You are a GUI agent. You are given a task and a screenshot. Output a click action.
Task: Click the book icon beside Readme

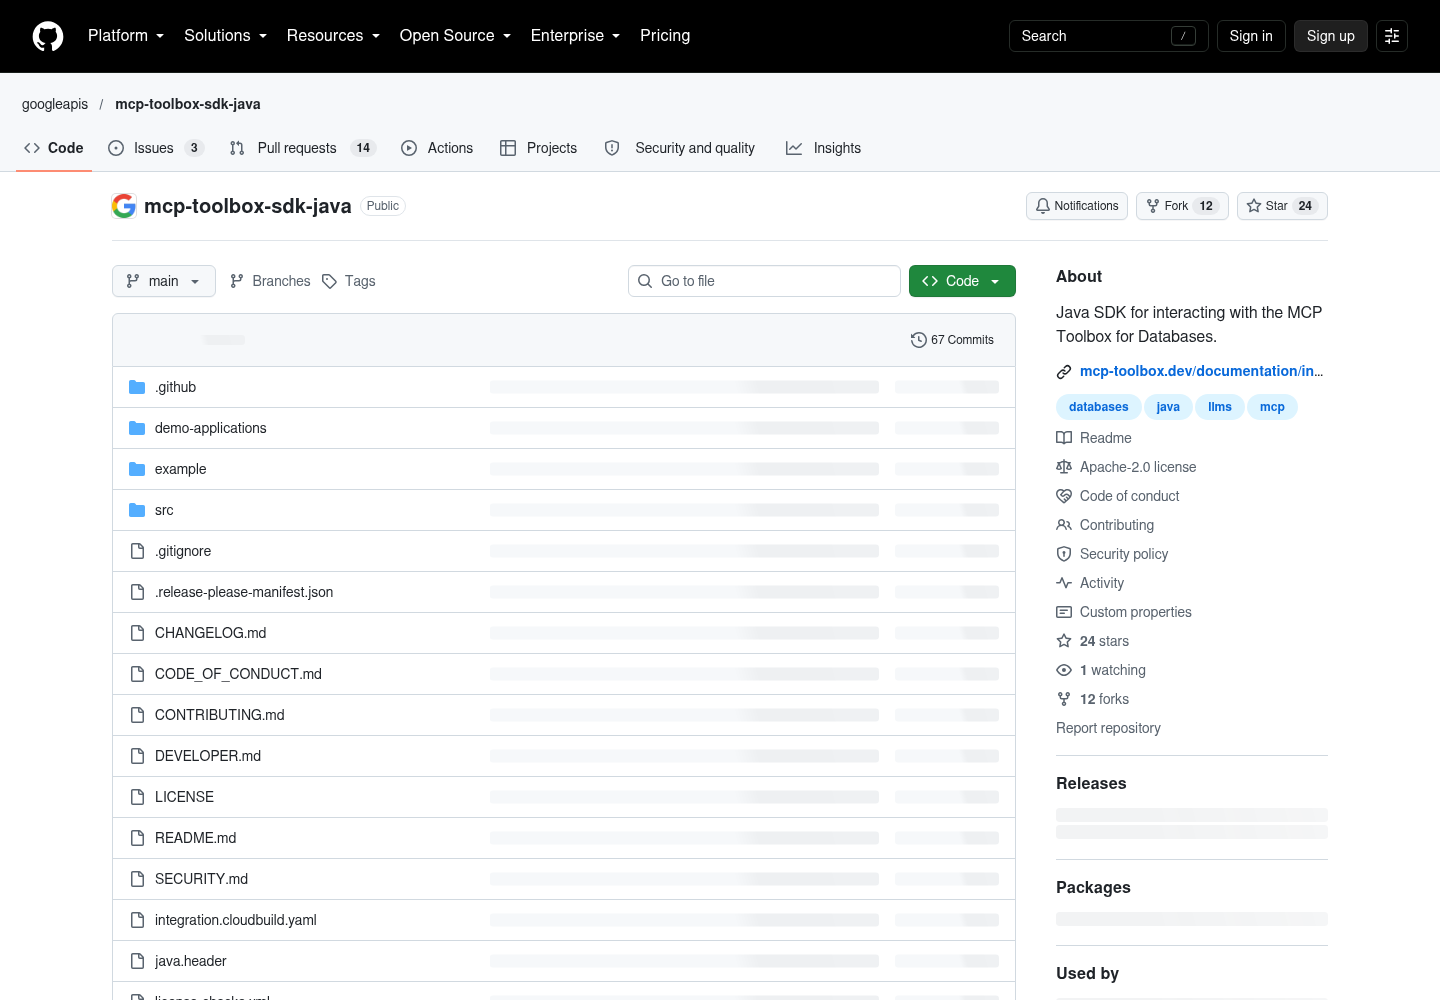pos(1064,438)
